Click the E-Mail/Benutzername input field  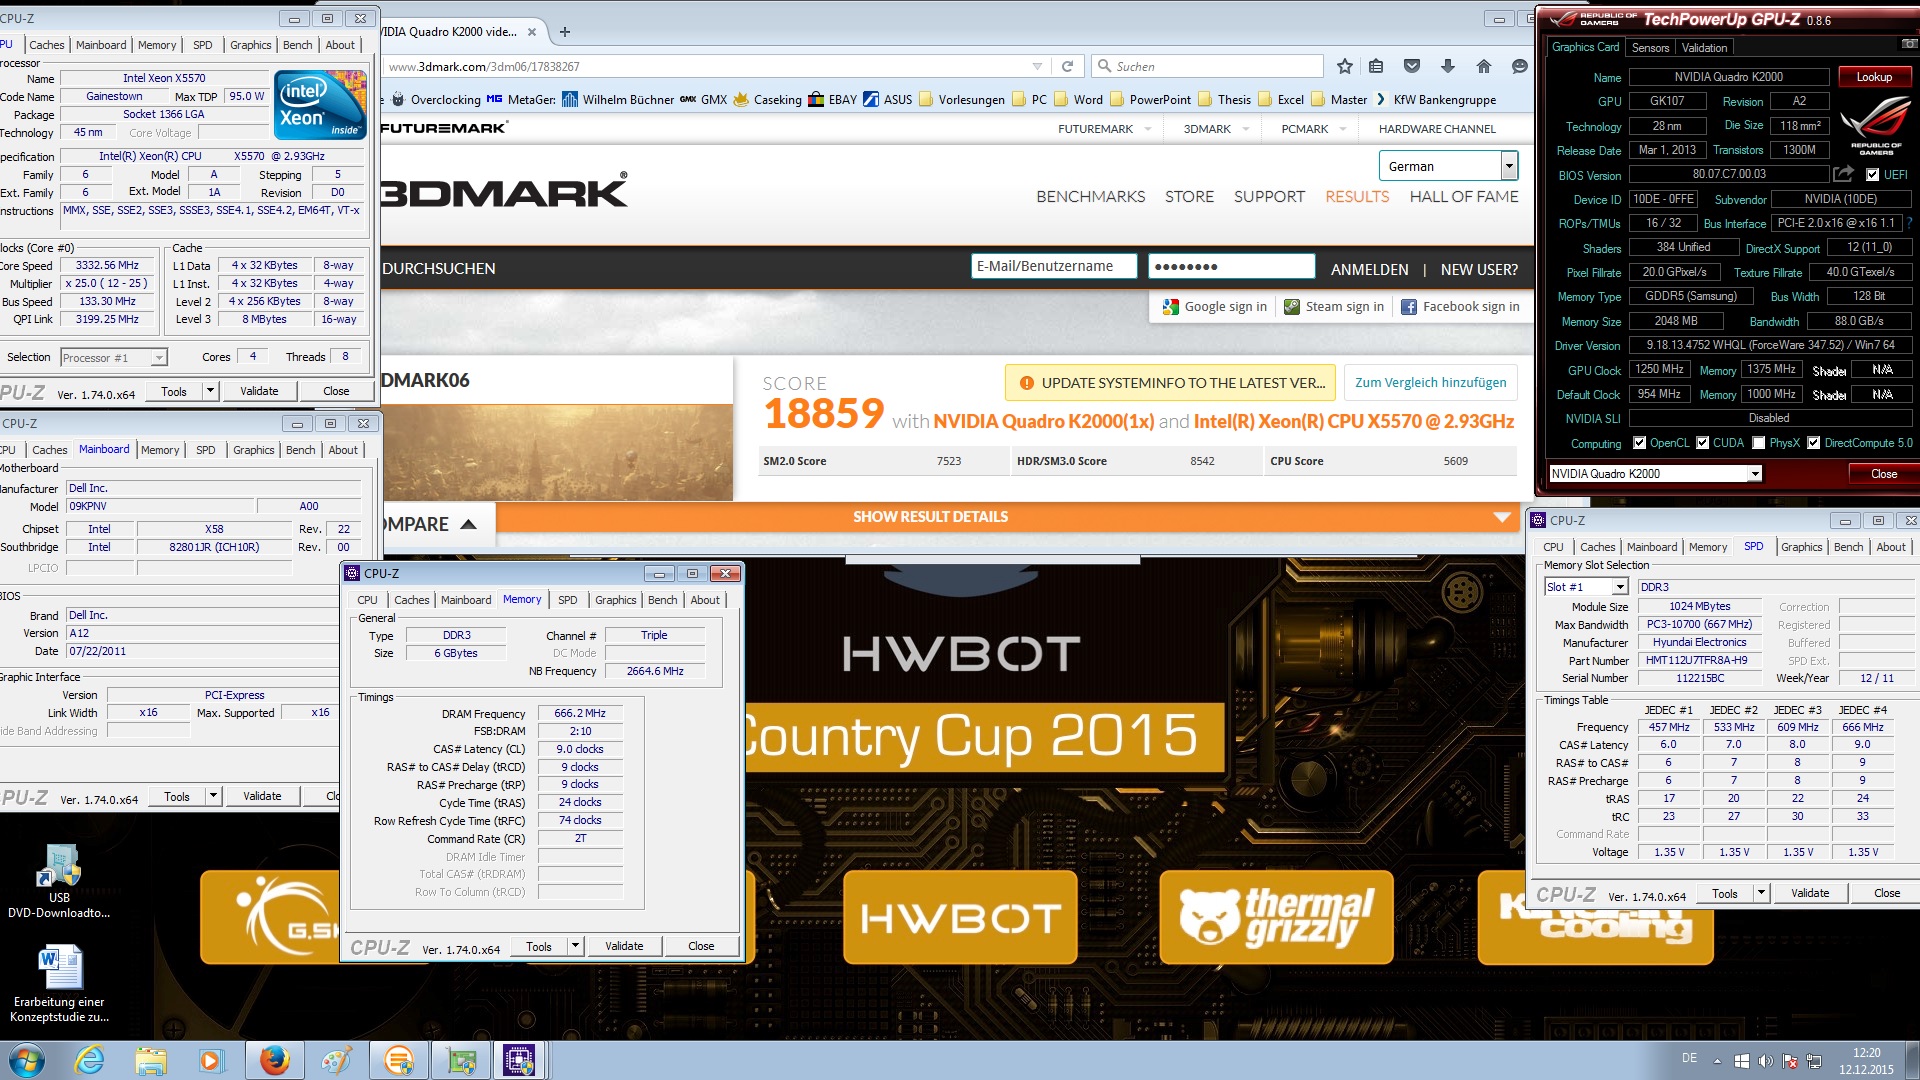pos(1054,266)
